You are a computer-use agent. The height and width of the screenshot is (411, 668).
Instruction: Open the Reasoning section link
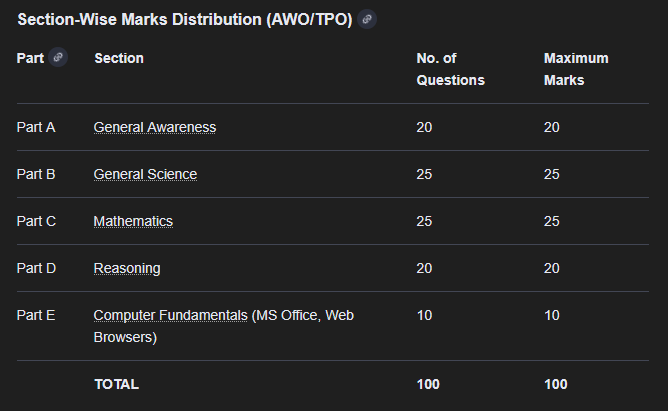[127, 268]
